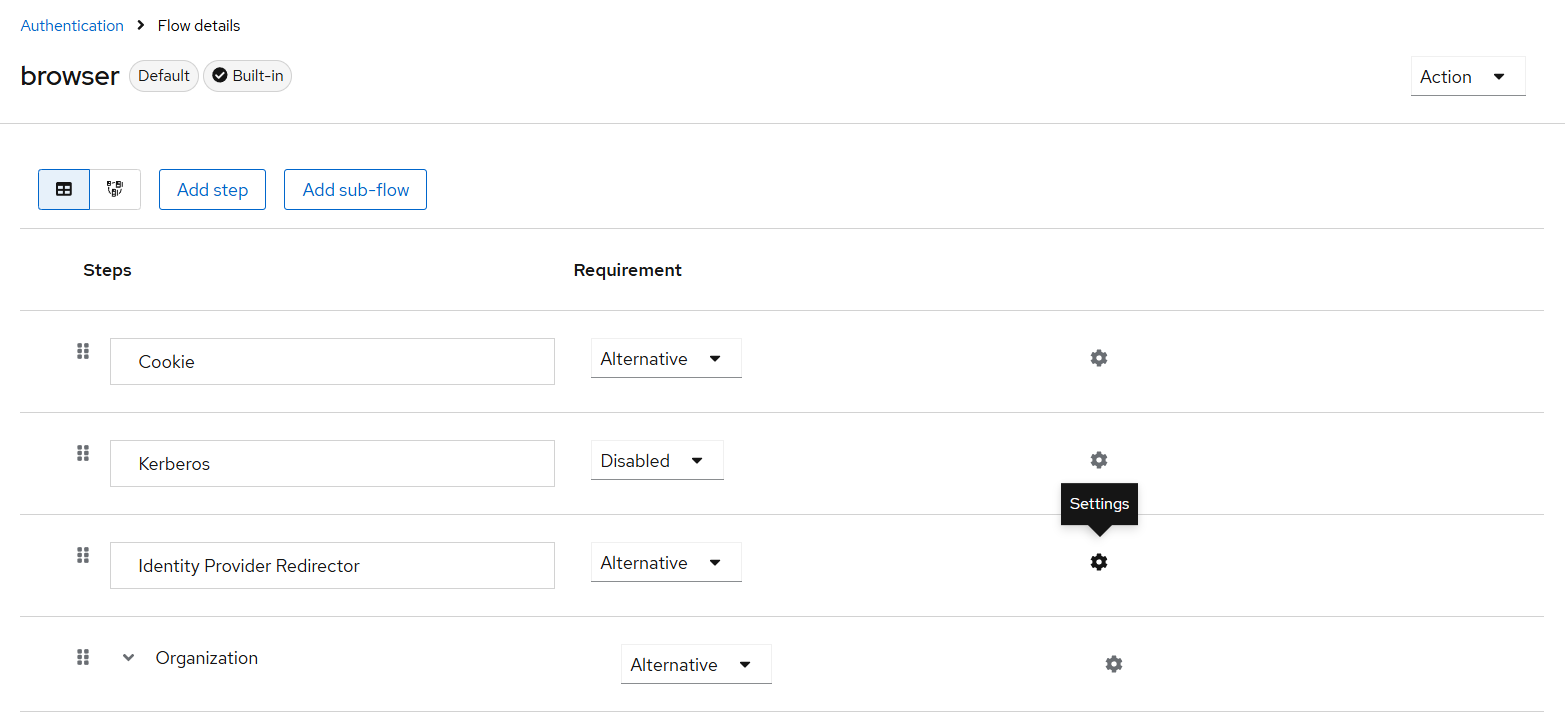Open Cookie requirement dropdown

click(x=666, y=358)
